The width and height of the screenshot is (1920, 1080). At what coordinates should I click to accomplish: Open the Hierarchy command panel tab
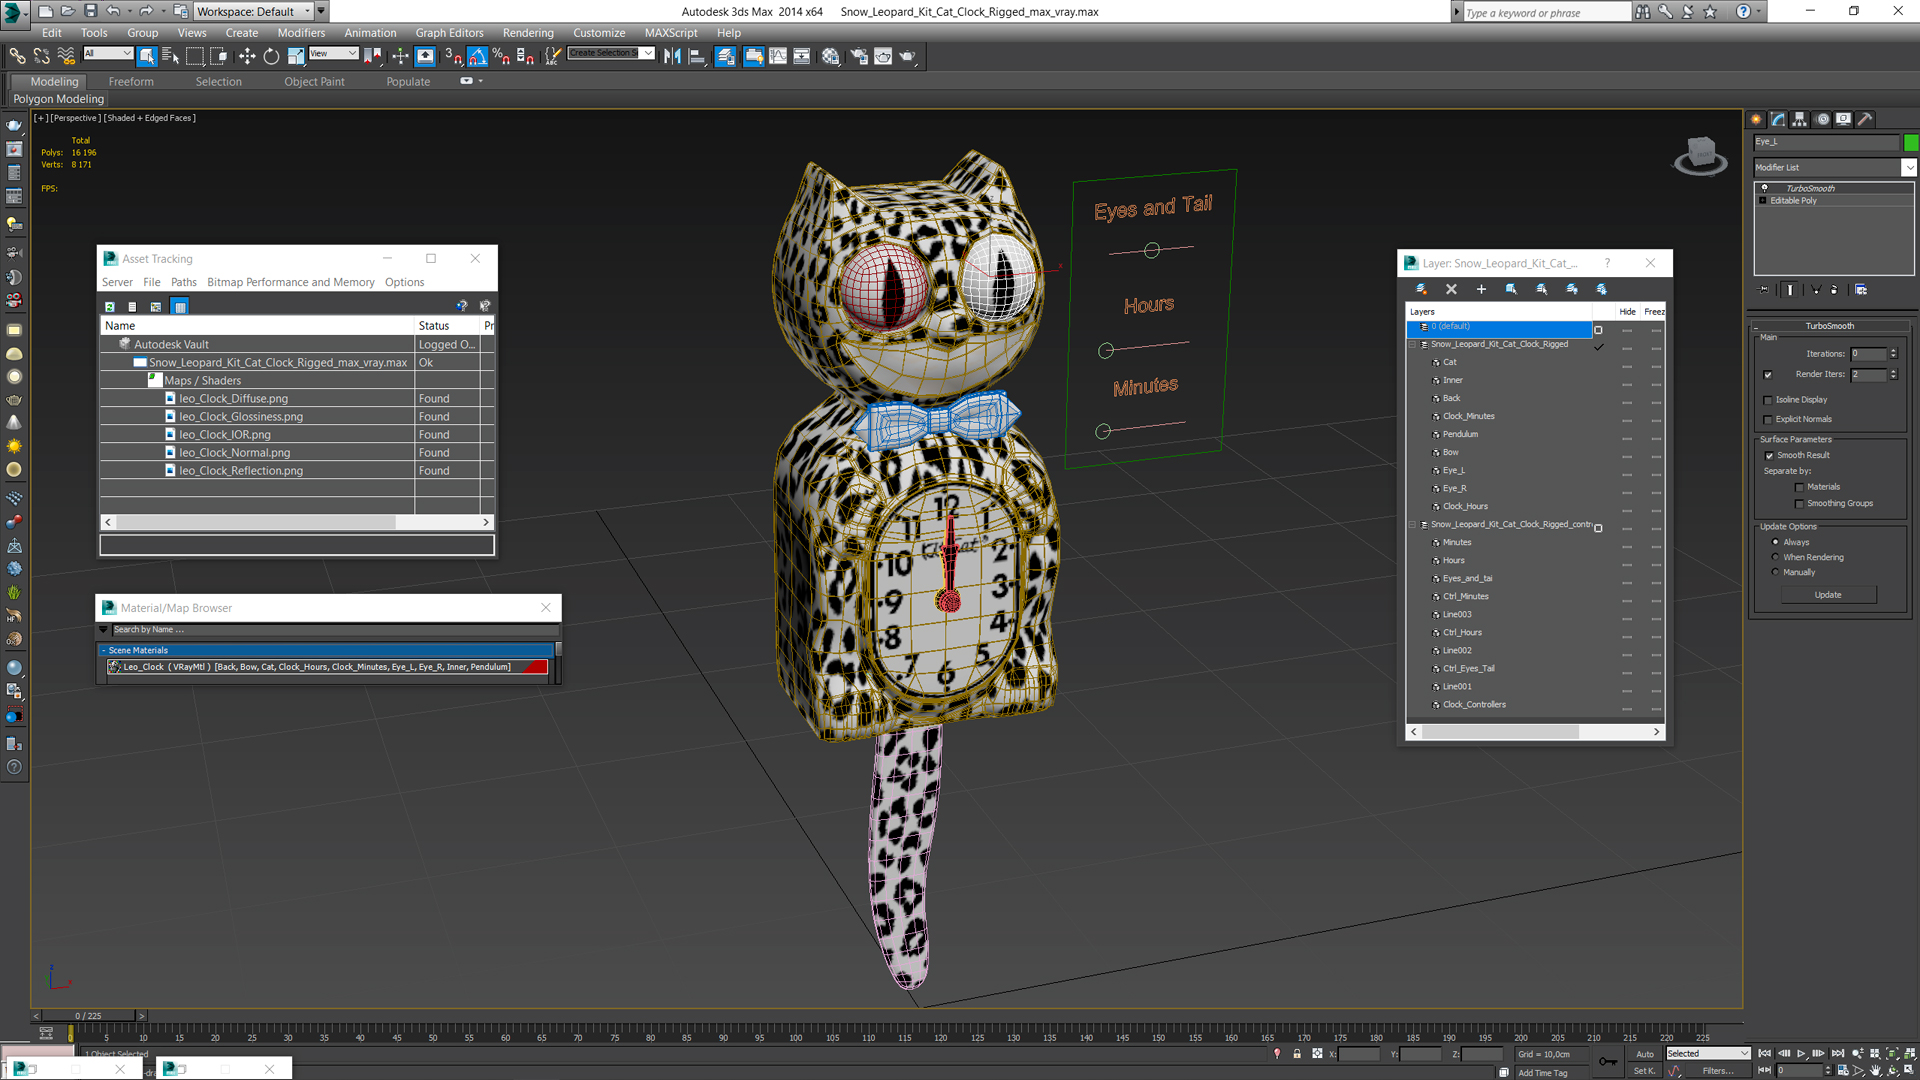[x=1800, y=119]
